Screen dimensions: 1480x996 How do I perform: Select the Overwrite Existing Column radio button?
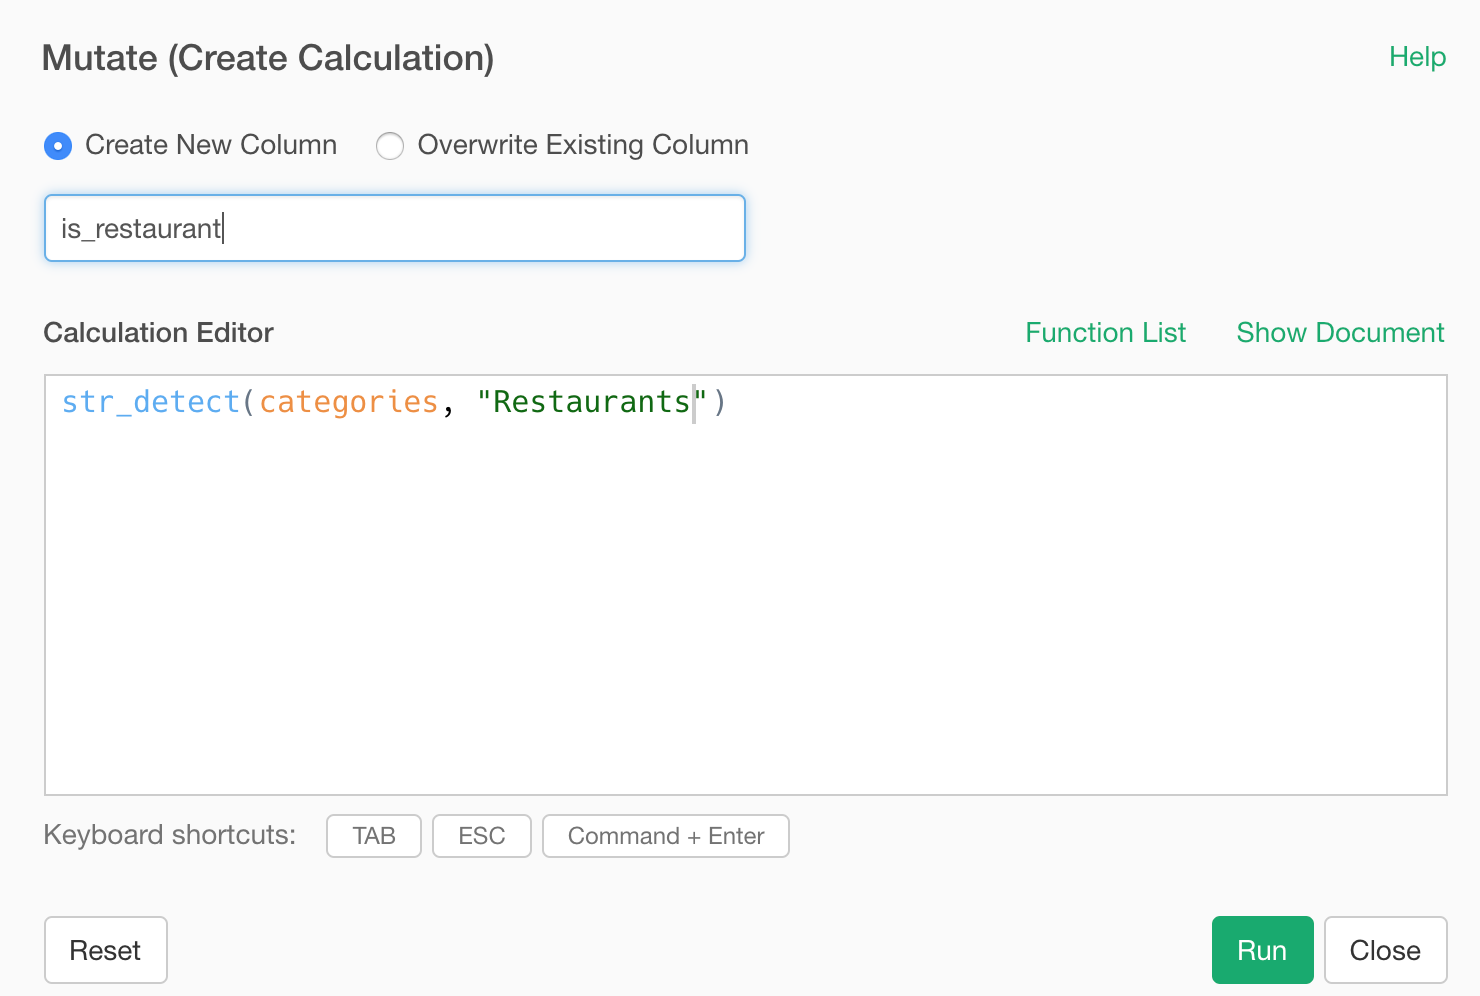click(x=389, y=146)
